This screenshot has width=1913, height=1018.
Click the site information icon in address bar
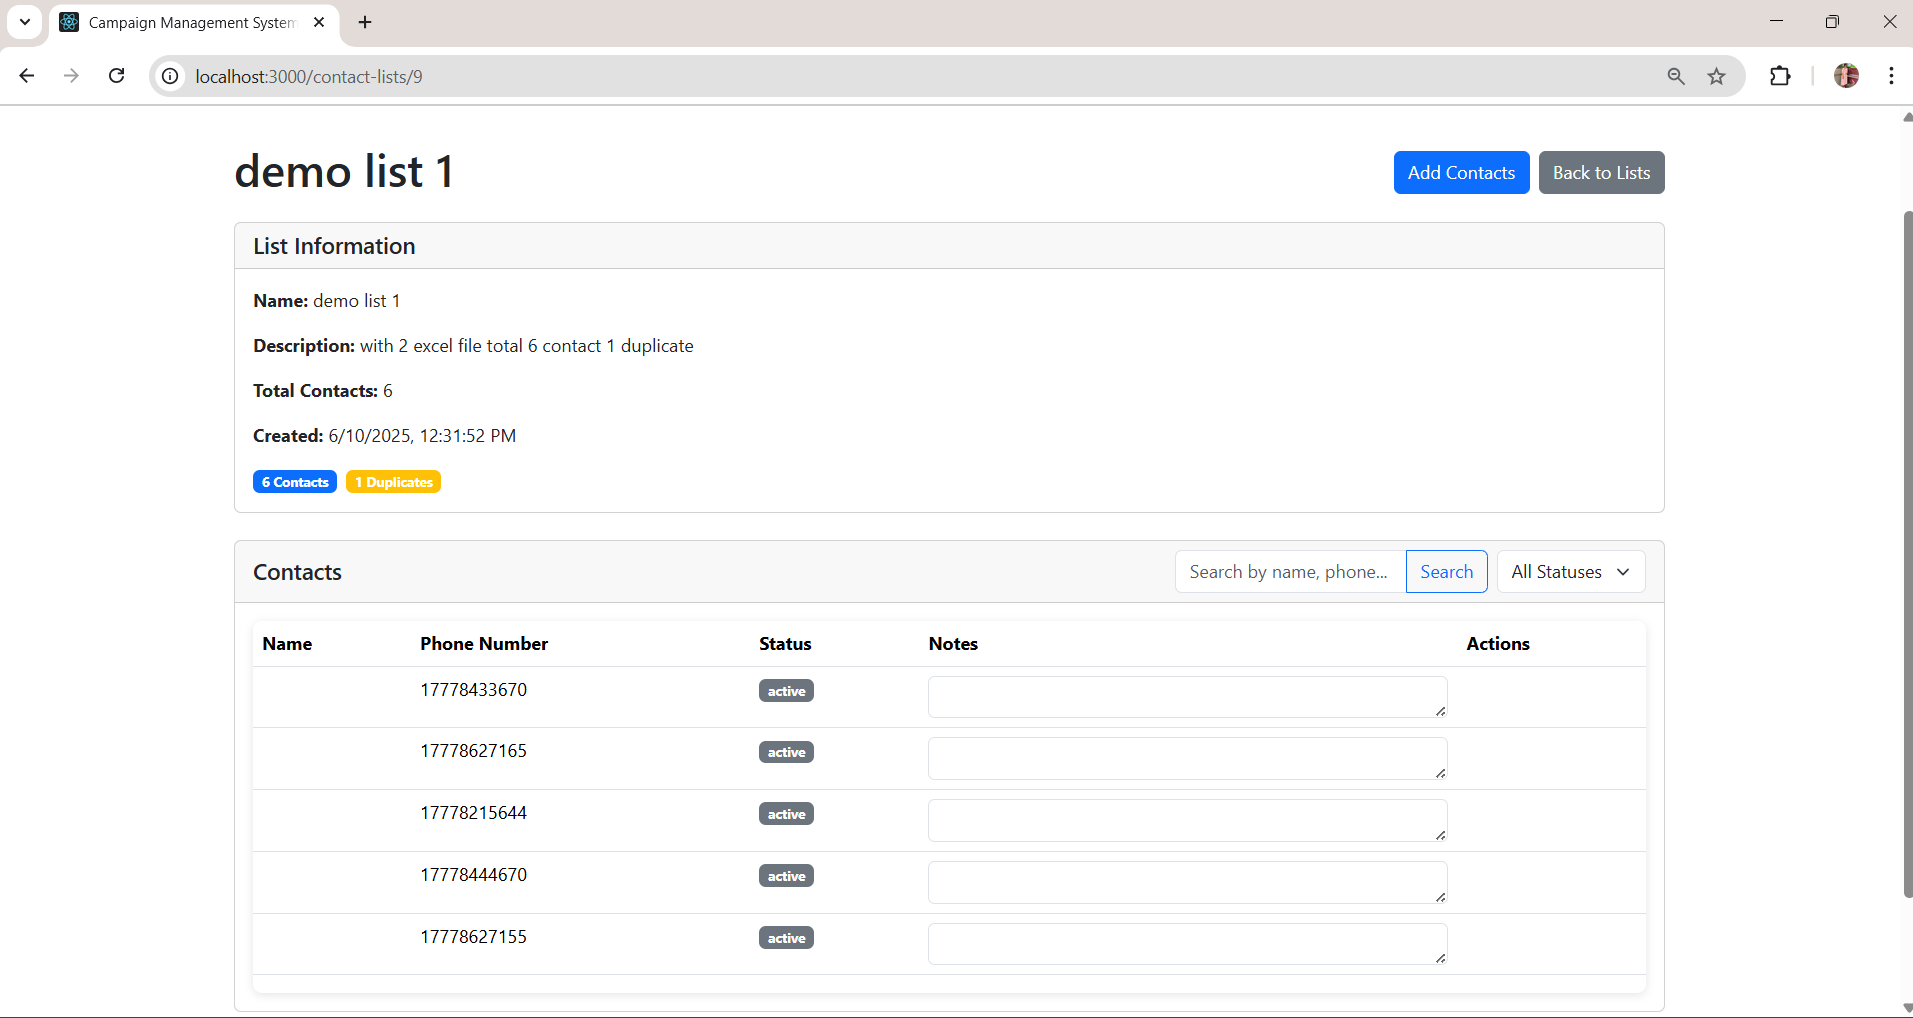(x=171, y=76)
